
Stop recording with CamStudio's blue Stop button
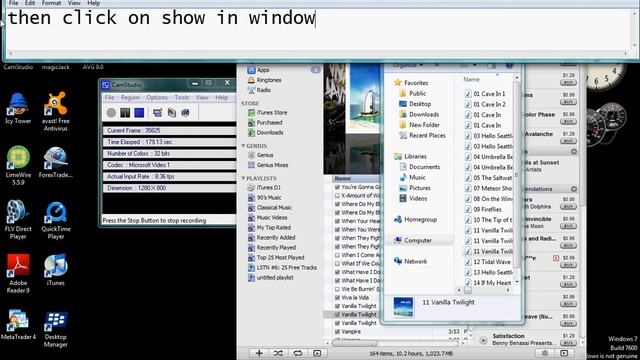pos(139,113)
